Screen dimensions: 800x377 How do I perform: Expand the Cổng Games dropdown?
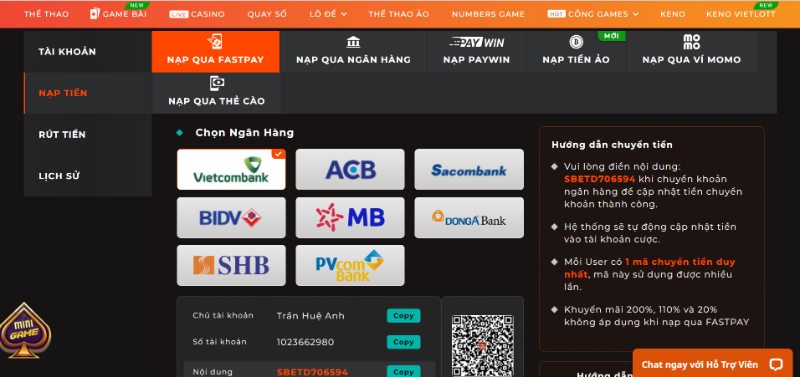[593, 14]
